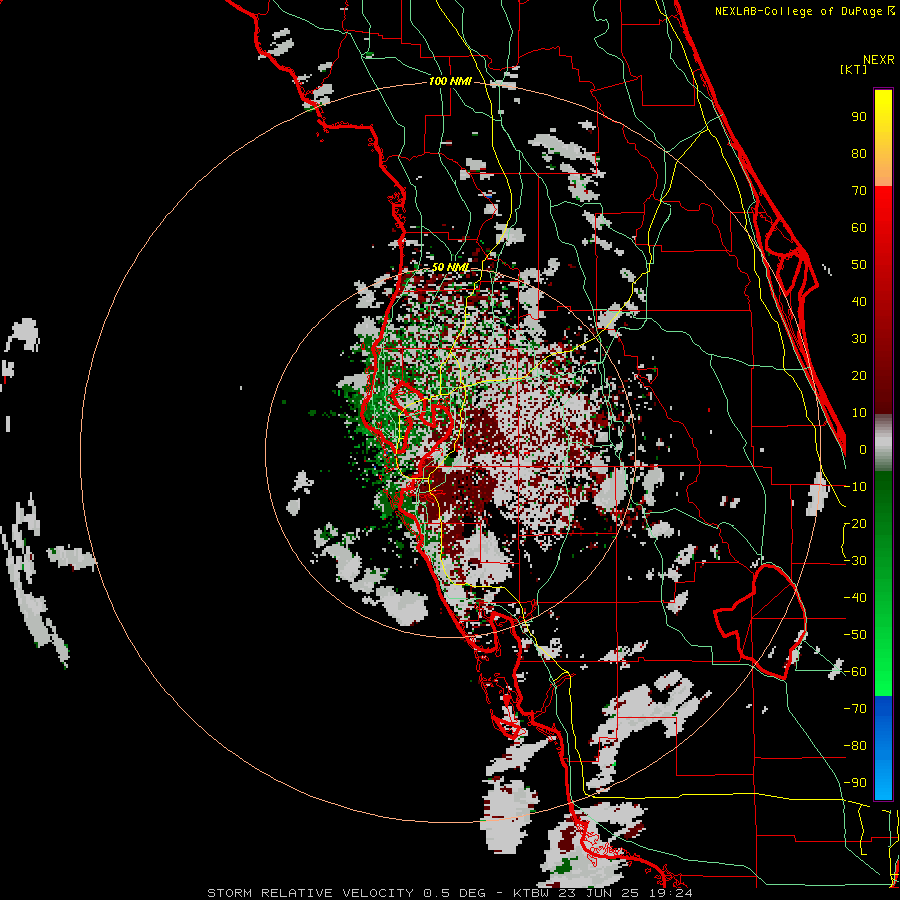Click the [KT] units label
900x900 pixels.
point(854,69)
